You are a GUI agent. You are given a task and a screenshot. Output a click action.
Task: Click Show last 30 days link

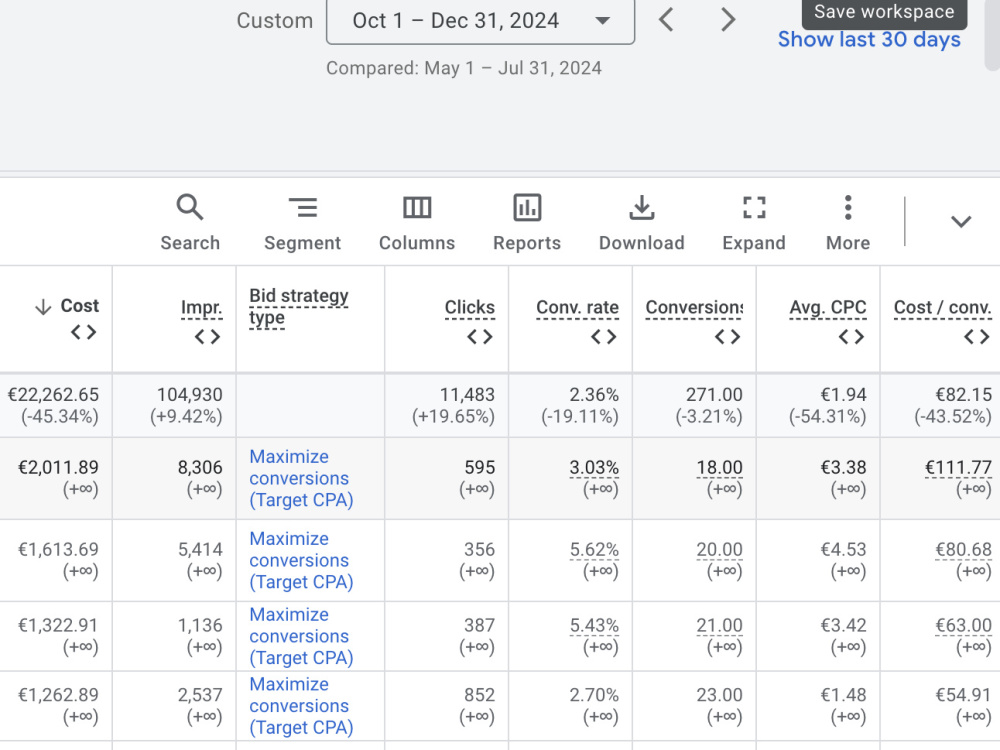click(x=869, y=40)
